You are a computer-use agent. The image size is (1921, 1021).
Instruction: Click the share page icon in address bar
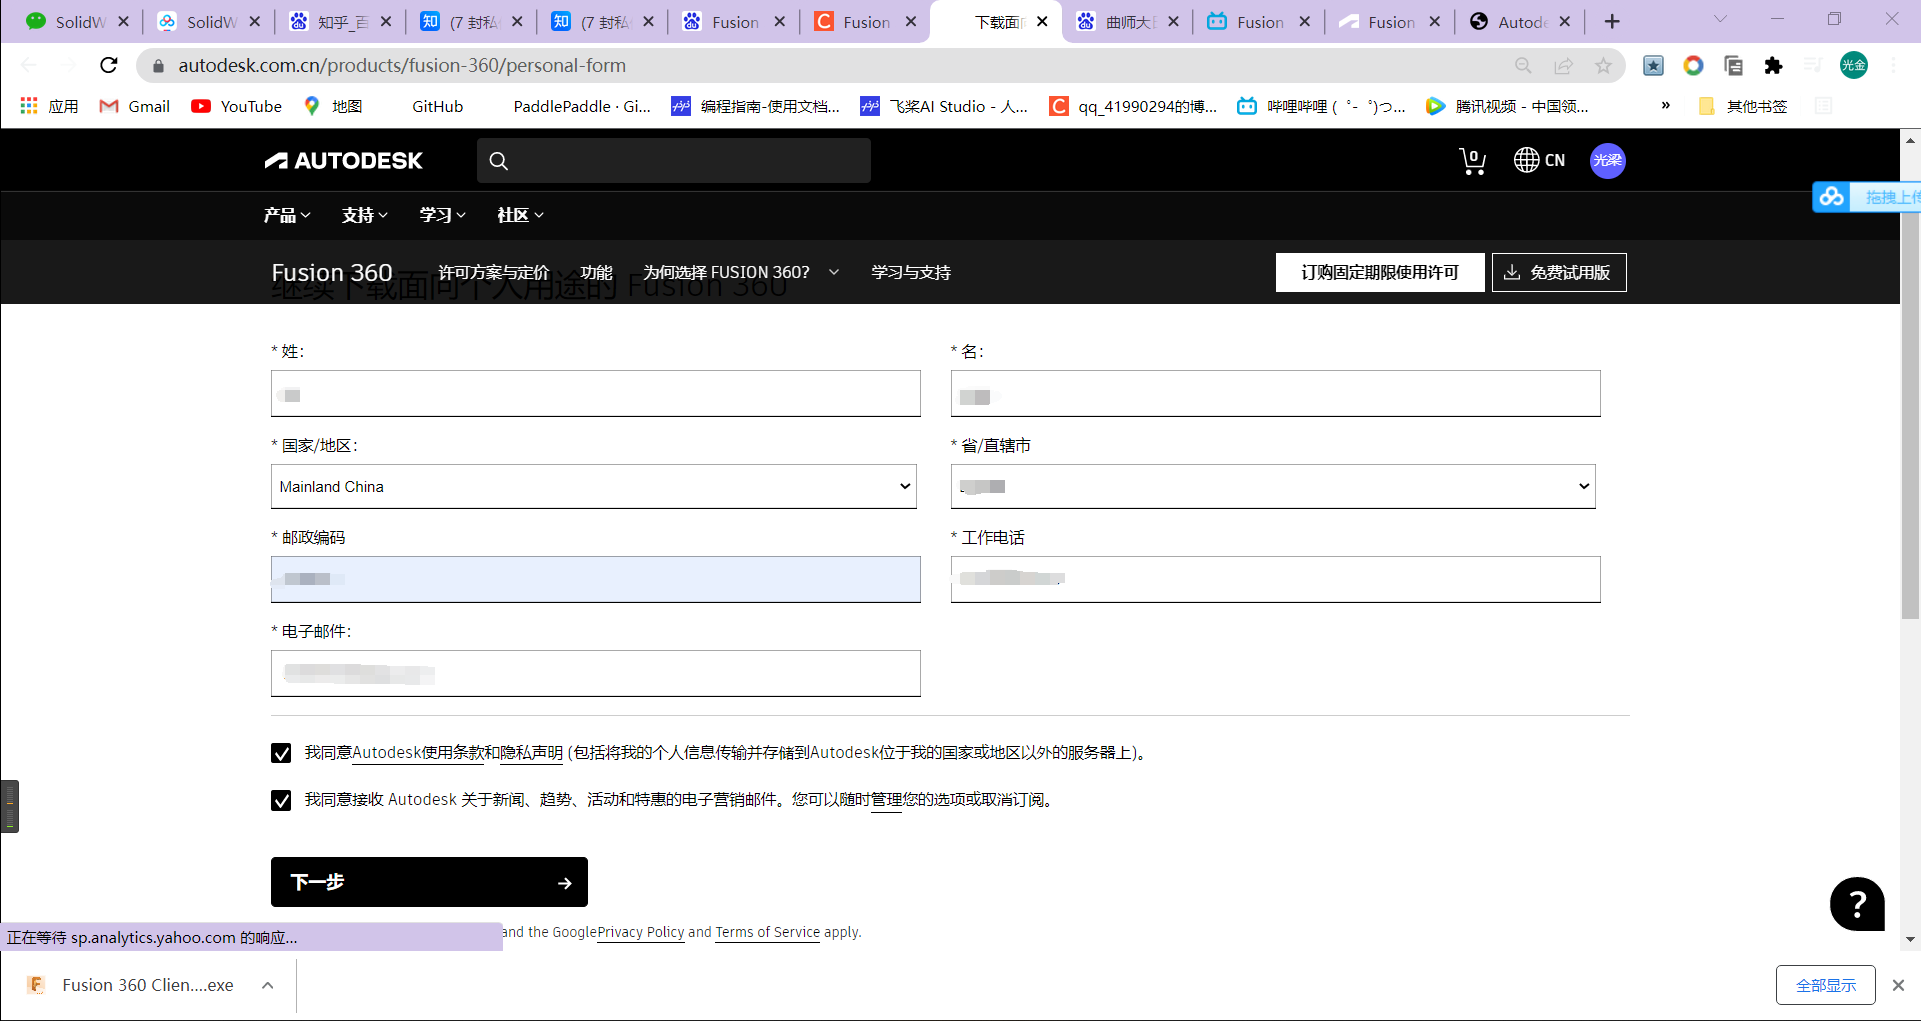coord(1563,66)
